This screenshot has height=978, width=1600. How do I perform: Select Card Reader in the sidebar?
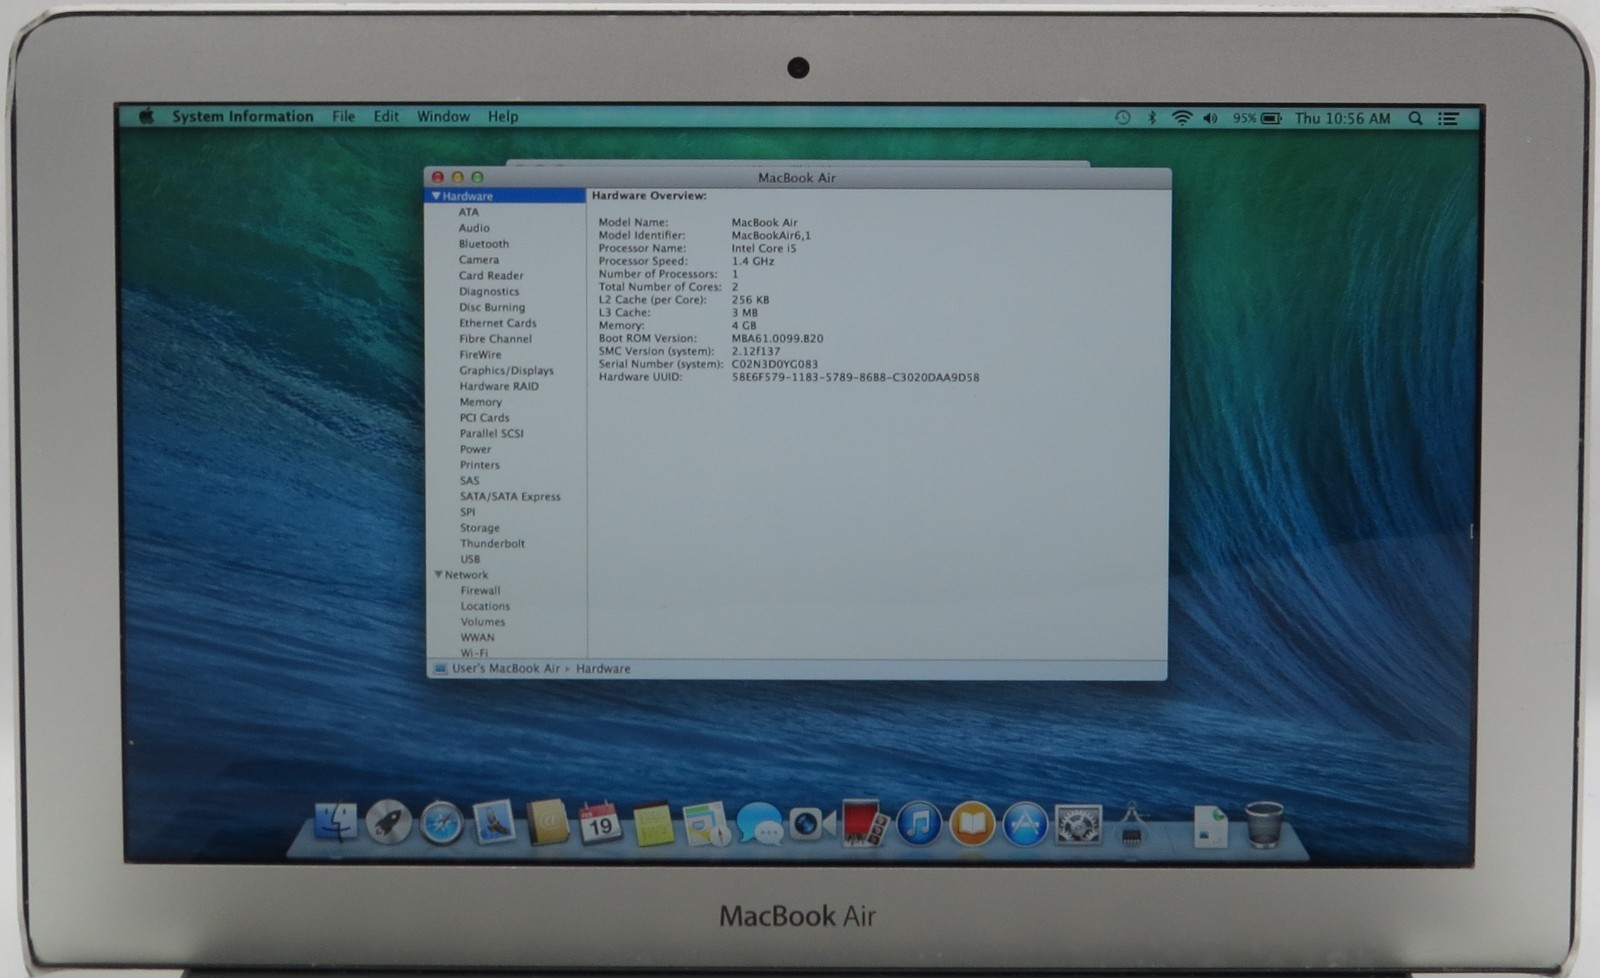(491, 276)
